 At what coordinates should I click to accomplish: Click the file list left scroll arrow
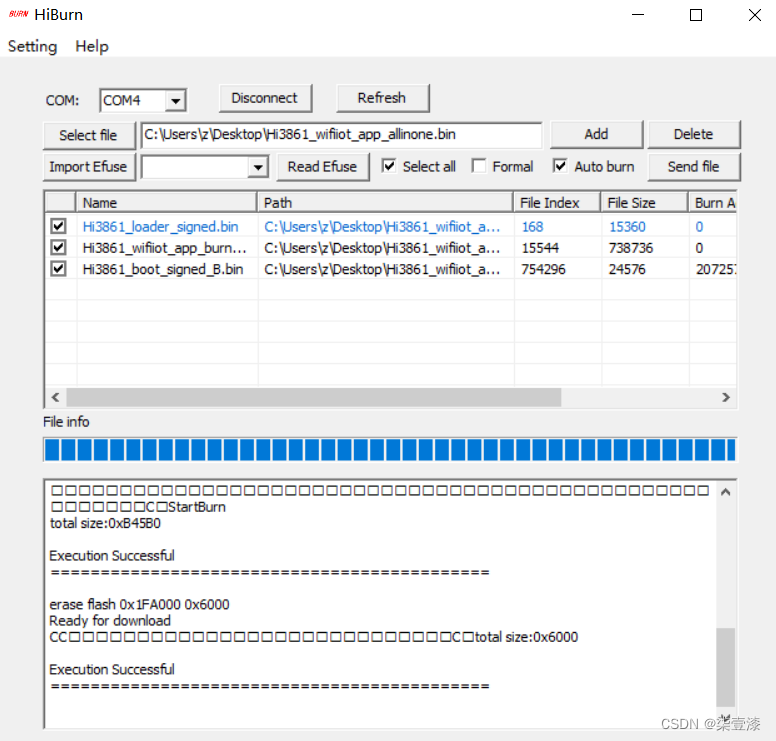(x=55, y=397)
